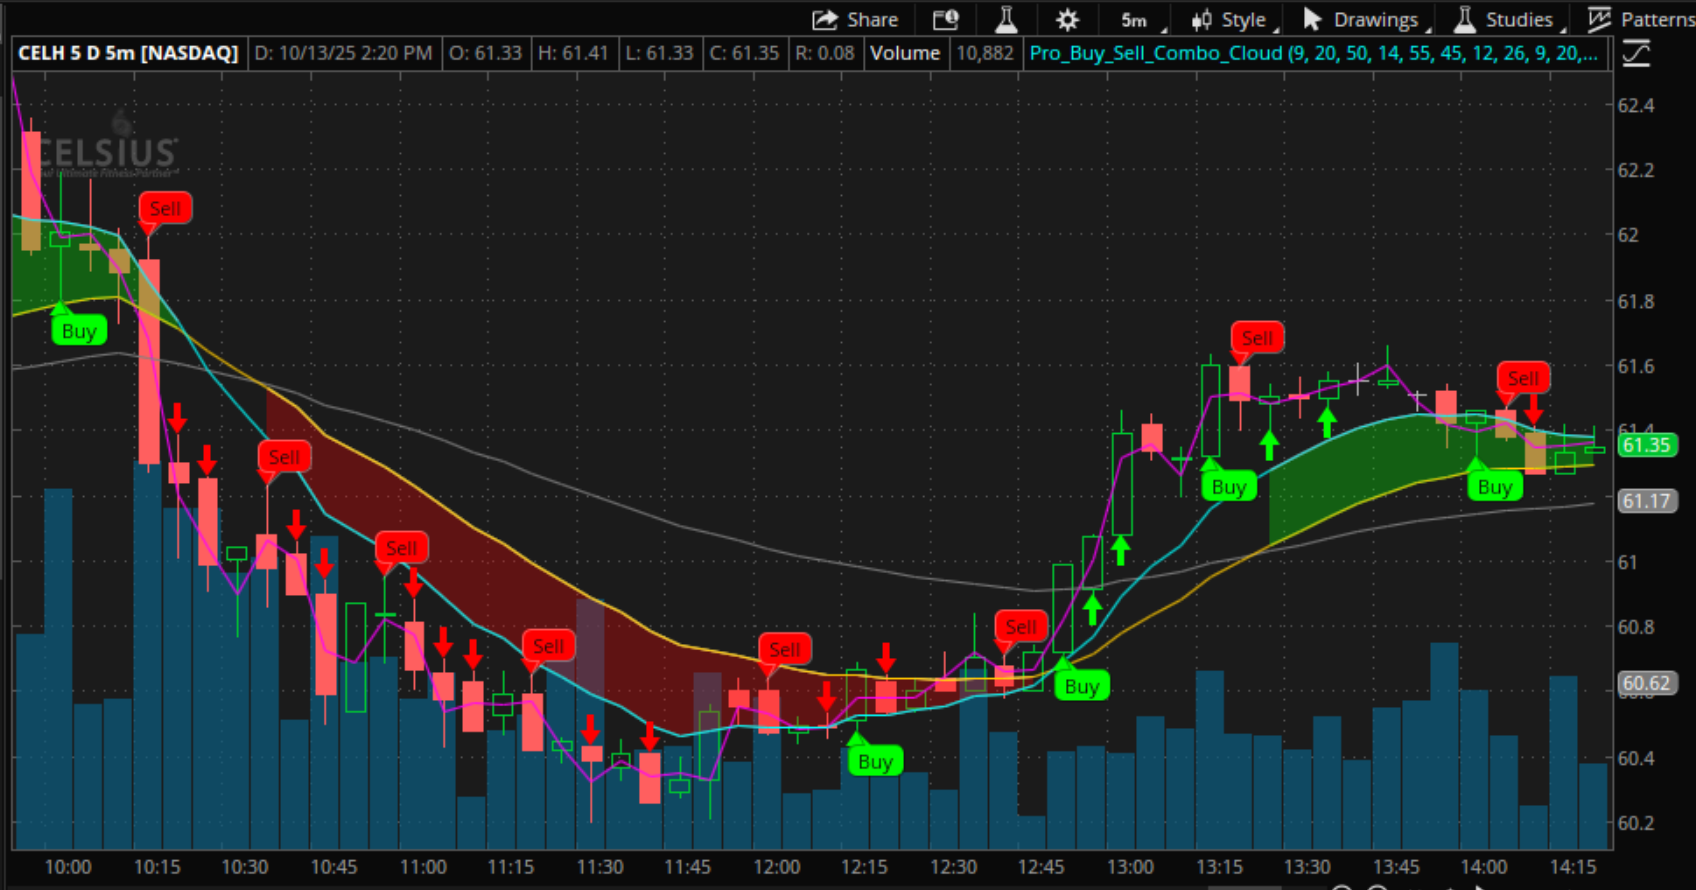Select the Pro_Buy_Sell_Combo_Cloud study label

(1312, 53)
